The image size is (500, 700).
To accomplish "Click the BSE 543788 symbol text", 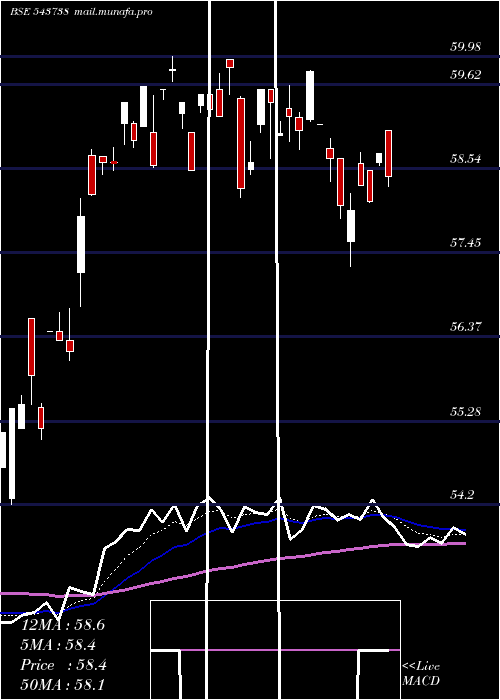I will coord(39,12).
